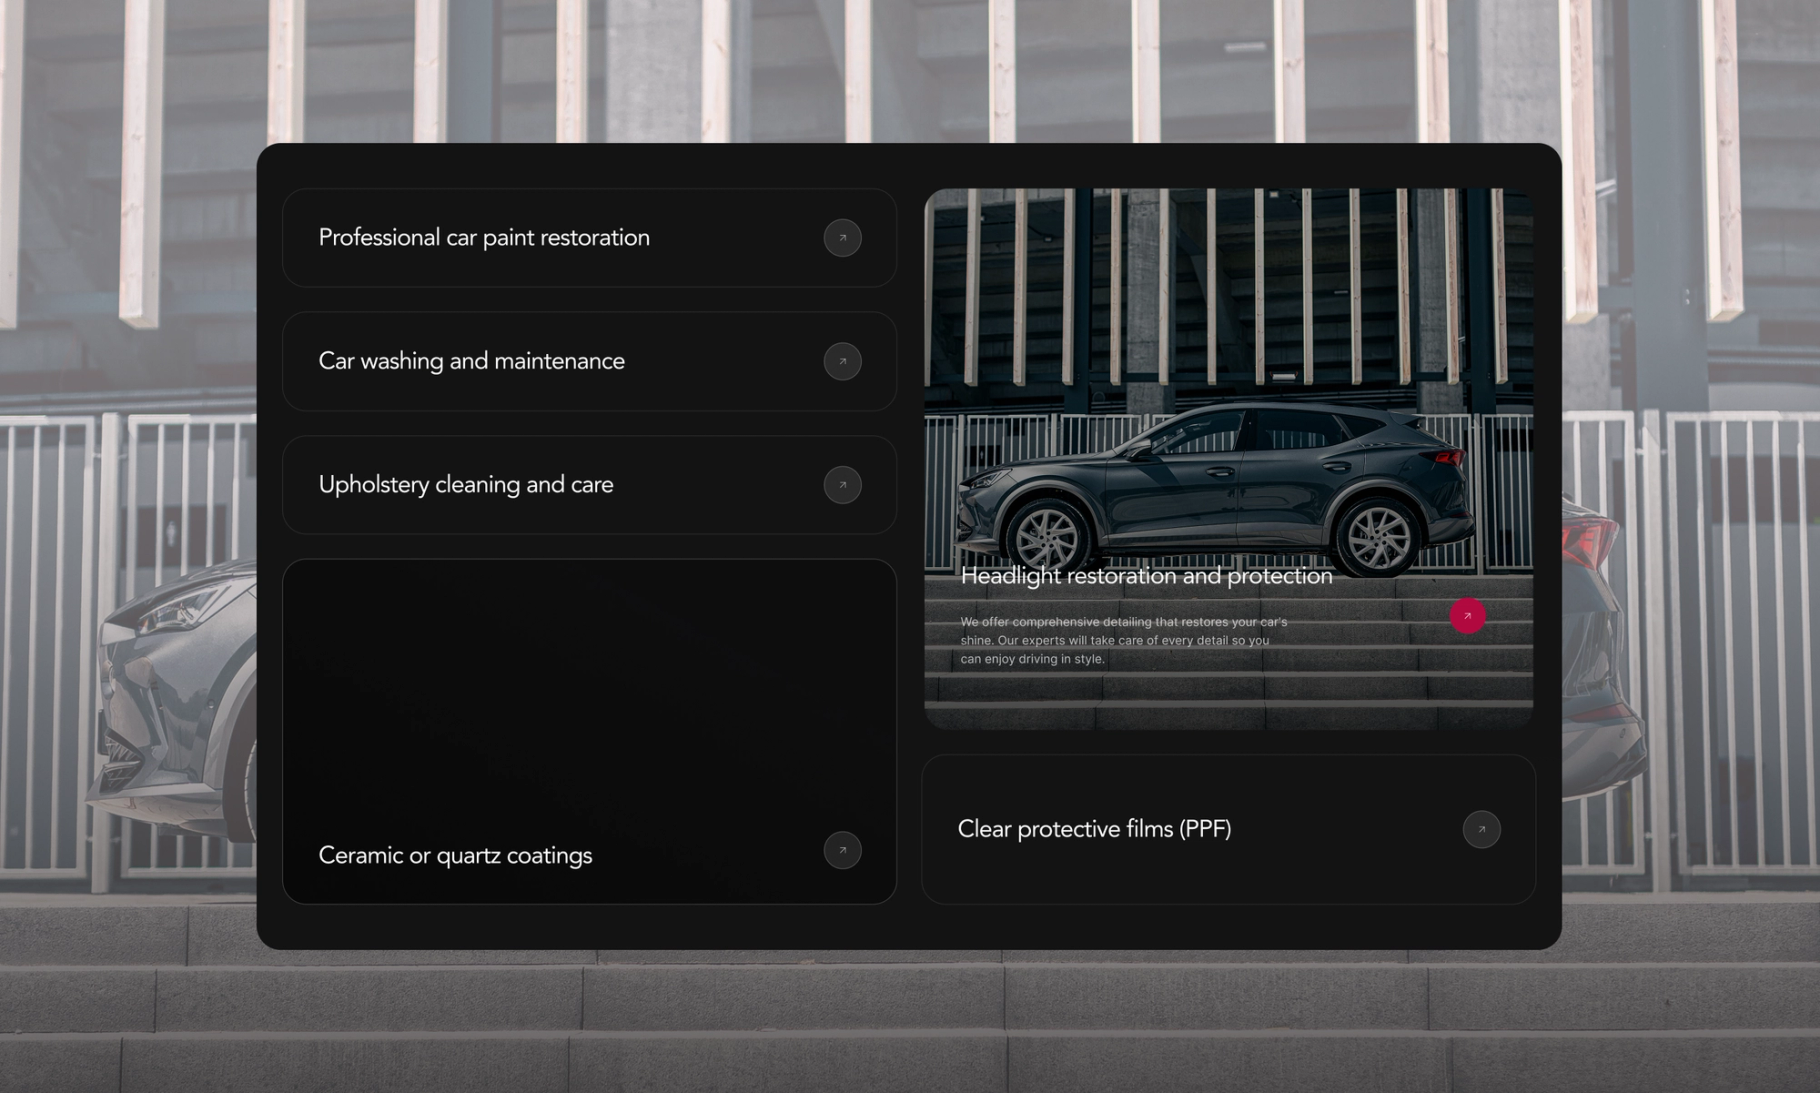This screenshot has height=1093, width=1820.
Task: Select Ceramic or quartz coatings title
Action: pos(455,856)
